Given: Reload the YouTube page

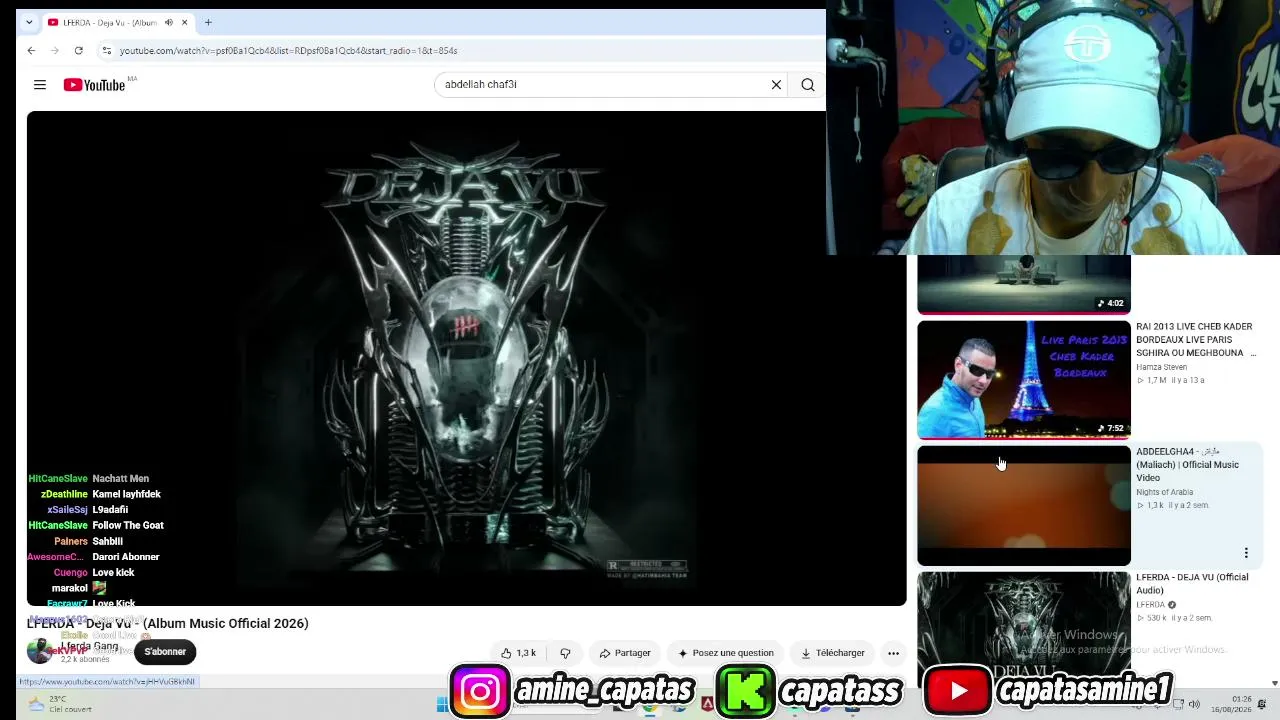Looking at the screenshot, I should (x=78, y=50).
